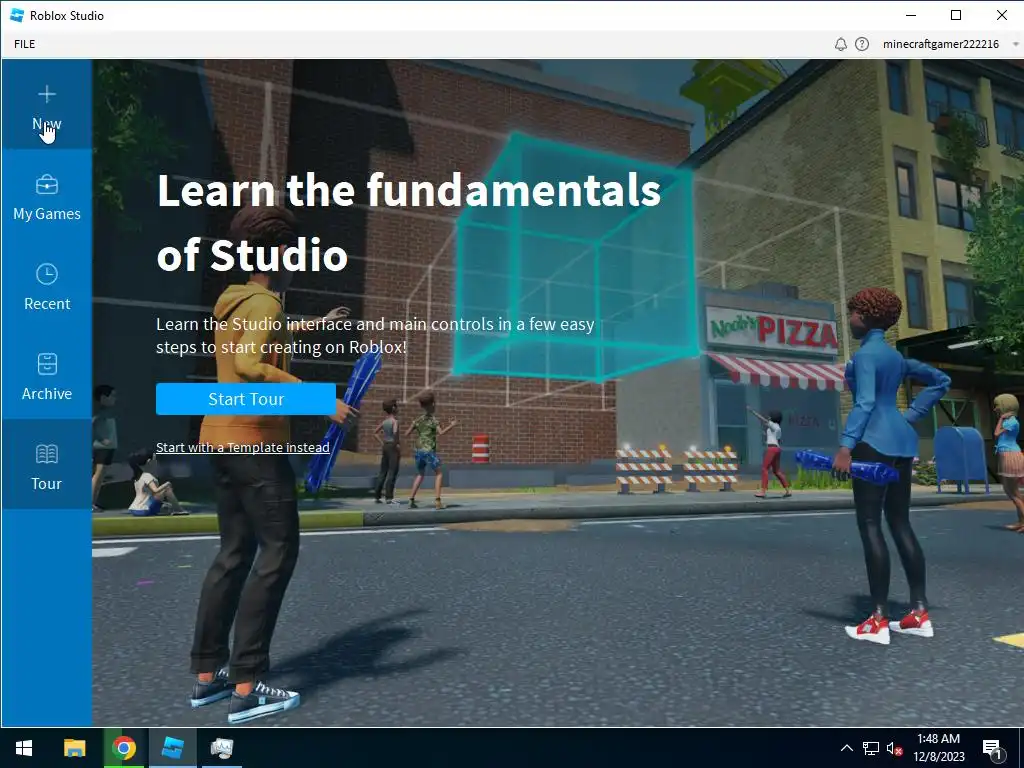The width and height of the screenshot is (1024, 768).
Task: Open the Archive sidebar tab
Action: click(46, 377)
